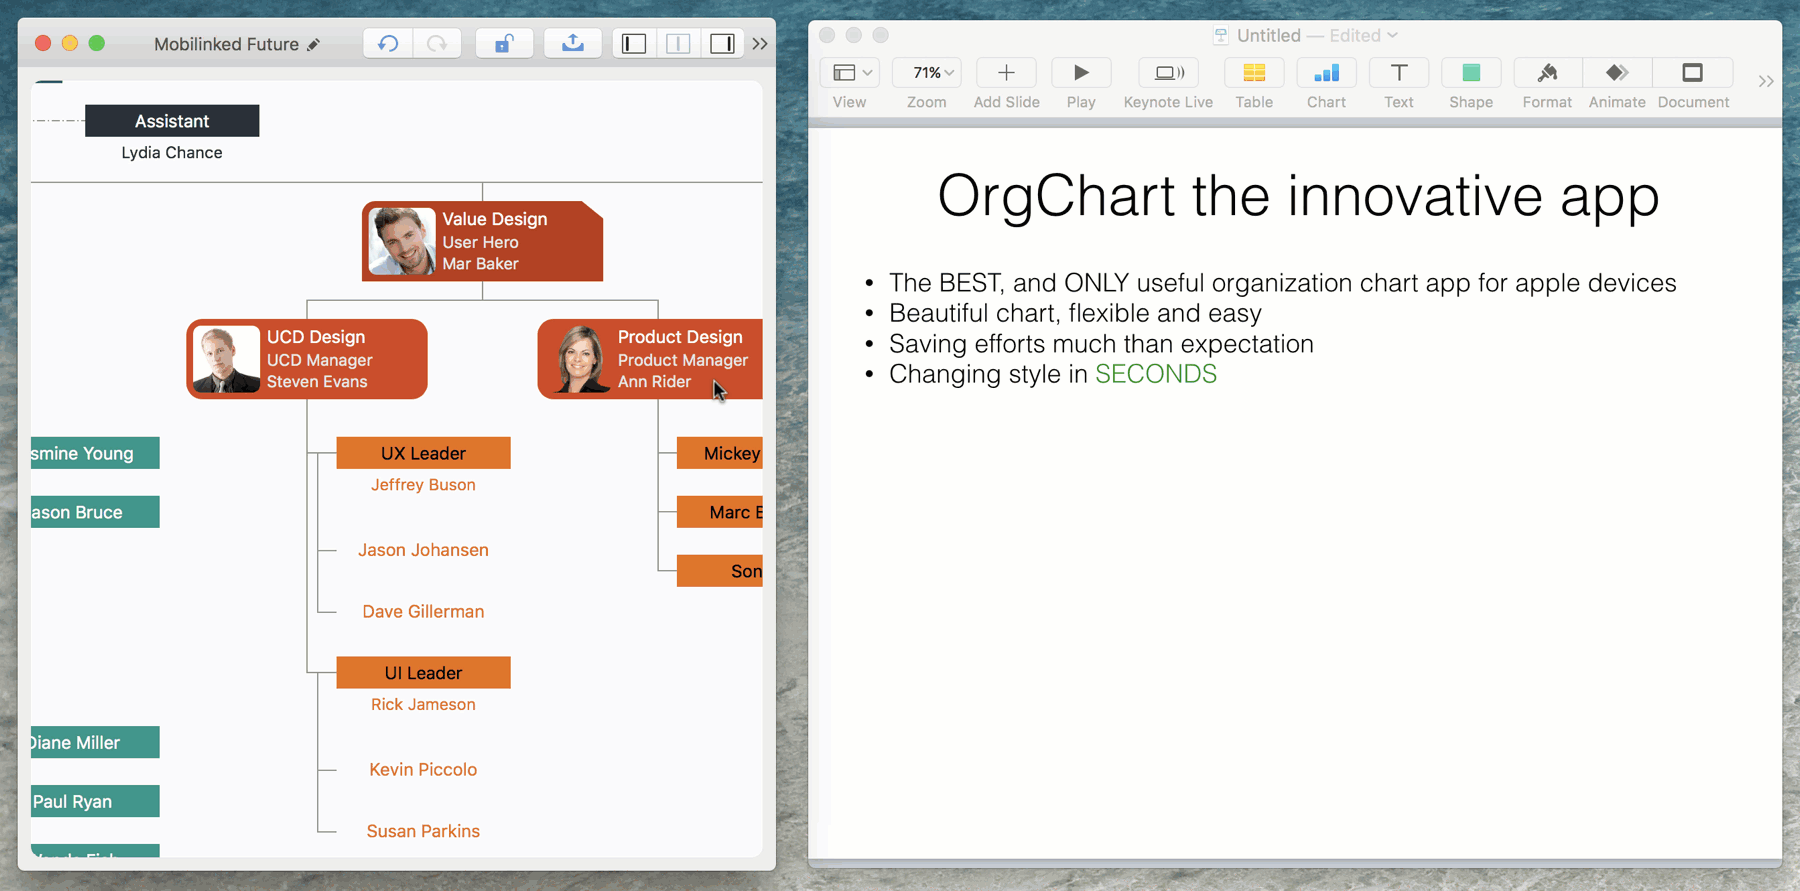
Task: Open the View dropdown in Keynote
Action: point(851,73)
